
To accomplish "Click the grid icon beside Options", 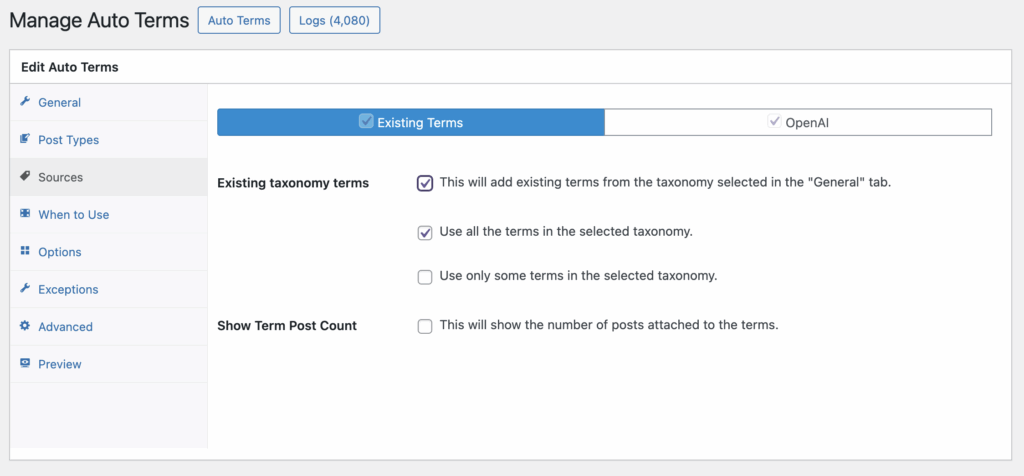I will tap(25, 250).
